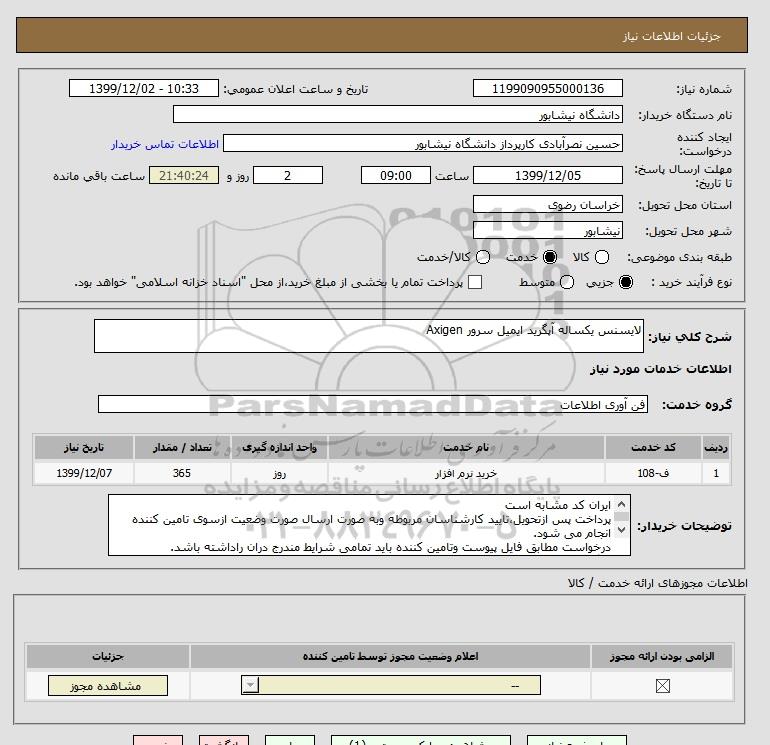The image size is (770, 745).
Task: Click الزامی بودن ارائه مجوز column header
Action: pyautogui.click(x=662, y=656)
